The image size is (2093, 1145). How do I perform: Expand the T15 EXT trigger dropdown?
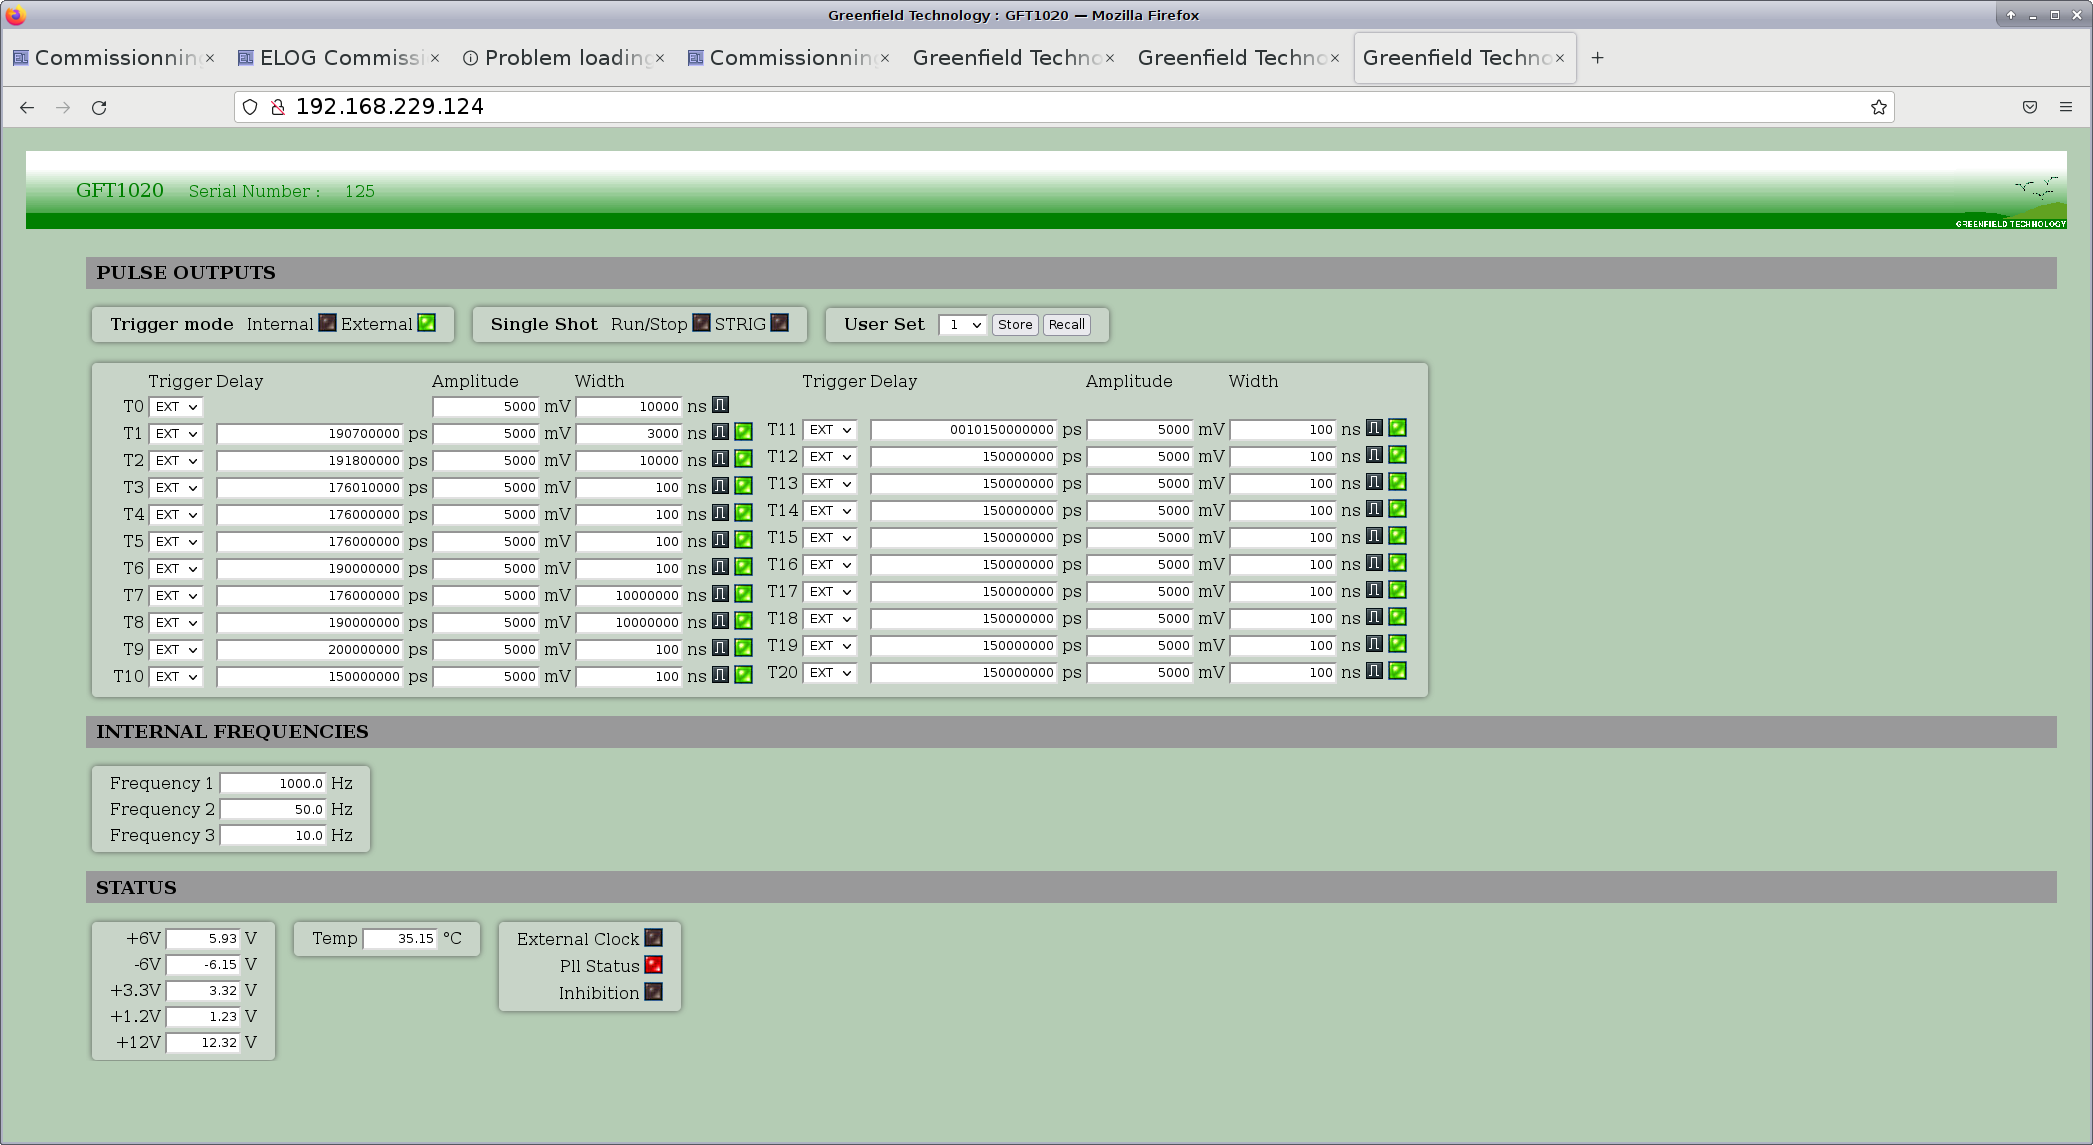(x=829, y=538)
